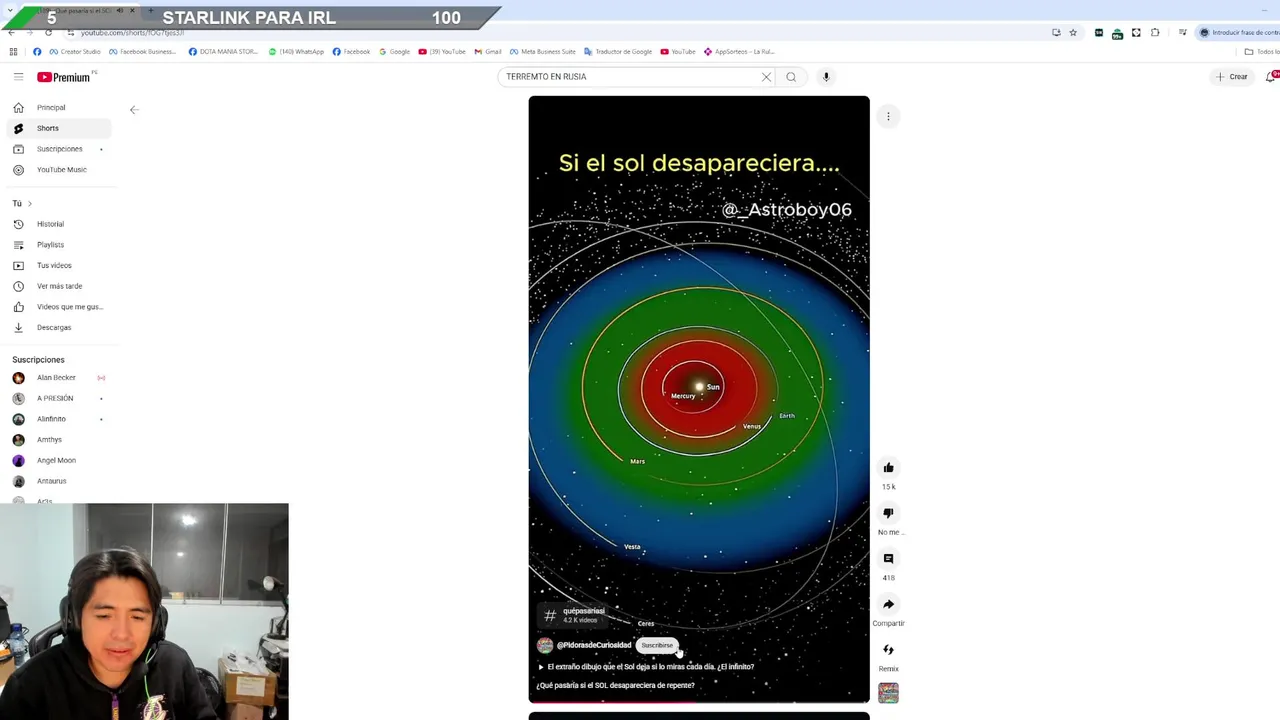
Task: Click the back arrow beside the sidebar
Action: click(x=134, y=110)
